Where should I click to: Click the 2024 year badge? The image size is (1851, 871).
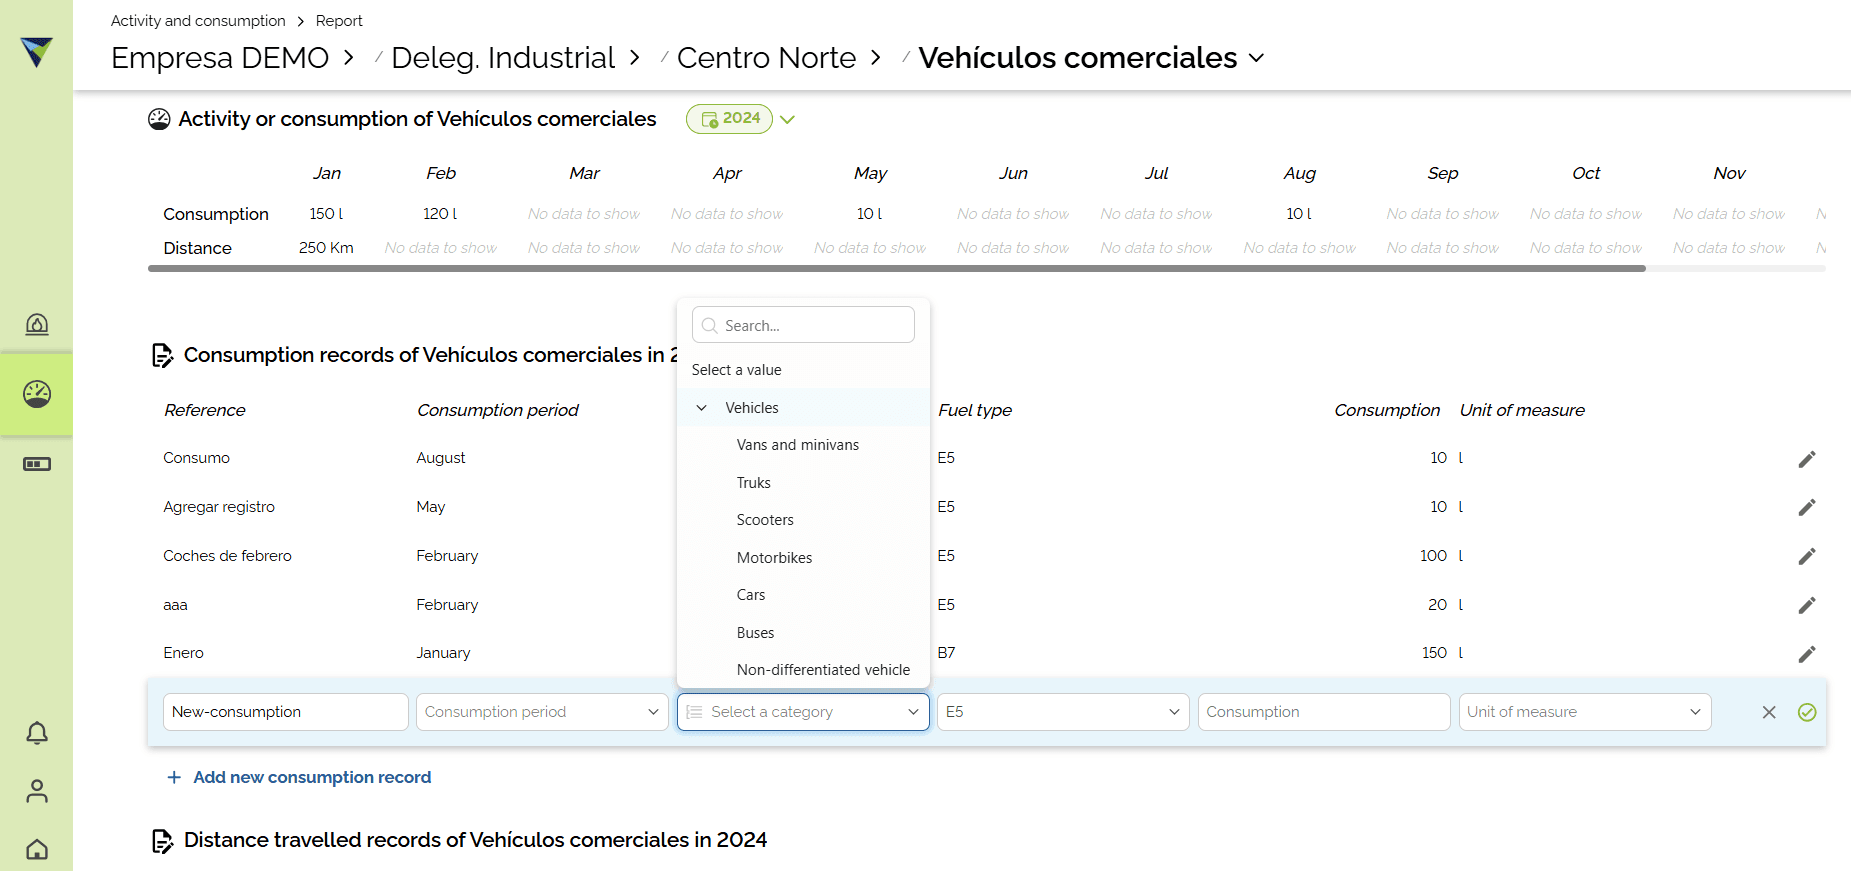click(x=729, y=119)
